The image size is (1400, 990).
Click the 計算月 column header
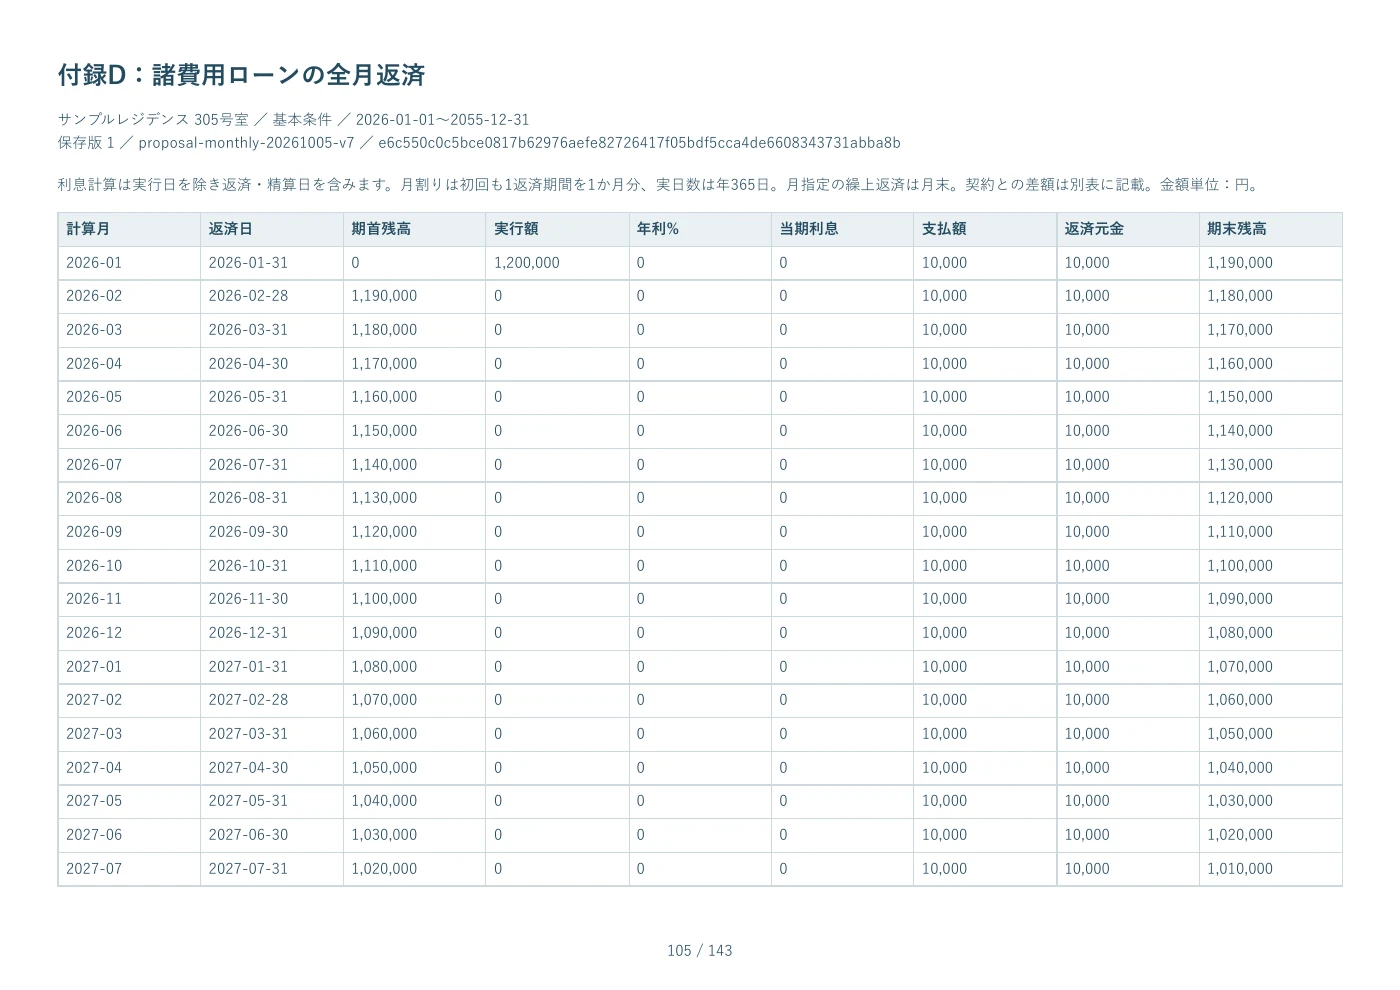click(129, 229)
